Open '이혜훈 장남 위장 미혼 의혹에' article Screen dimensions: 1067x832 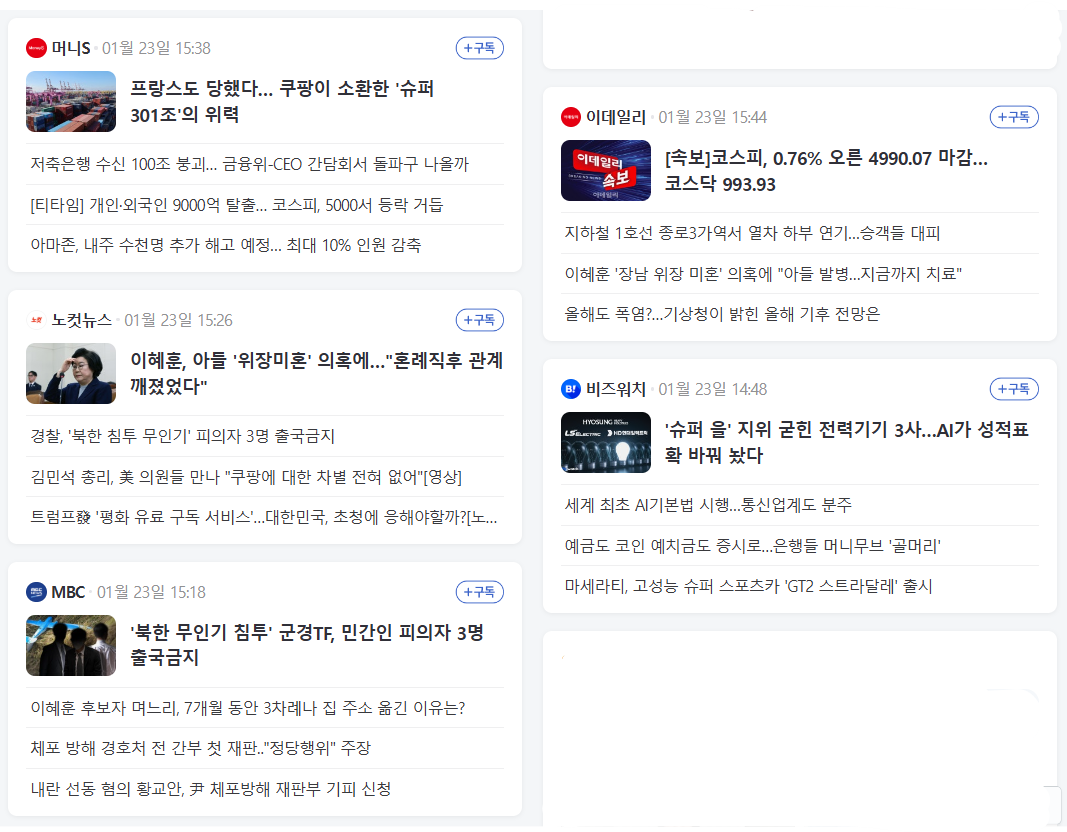coord(764,274)
